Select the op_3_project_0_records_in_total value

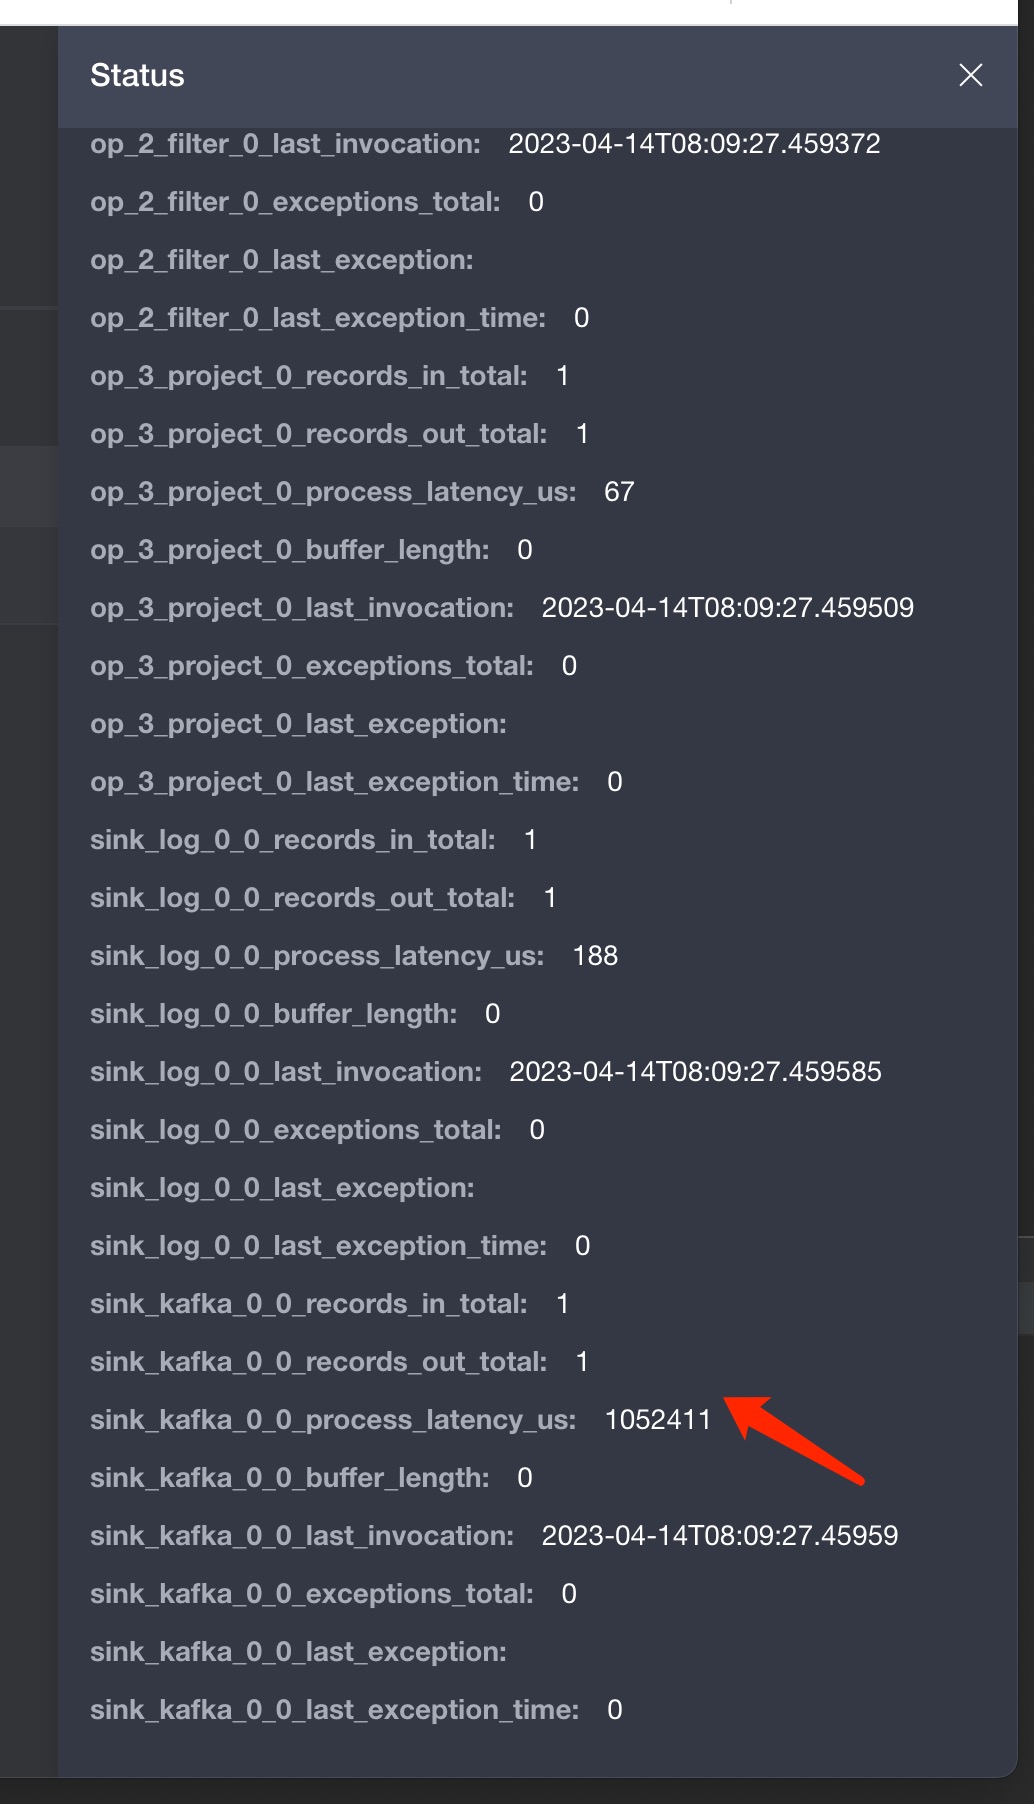coord(561,376)
